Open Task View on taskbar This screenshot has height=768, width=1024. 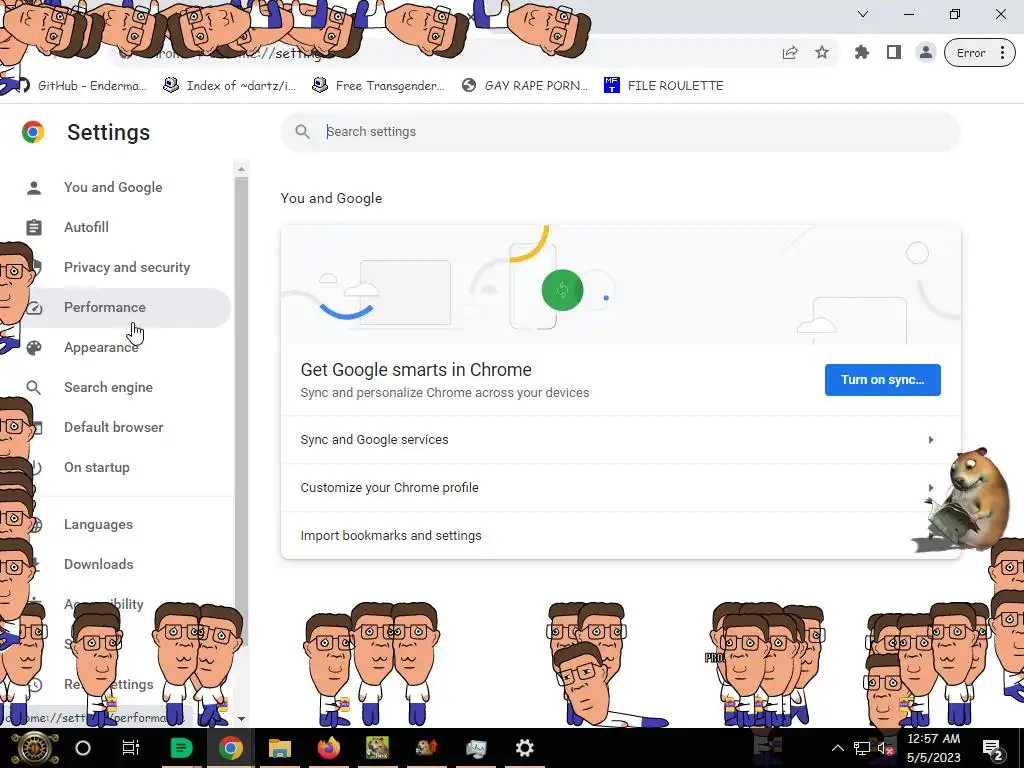(x=131, y=748)
